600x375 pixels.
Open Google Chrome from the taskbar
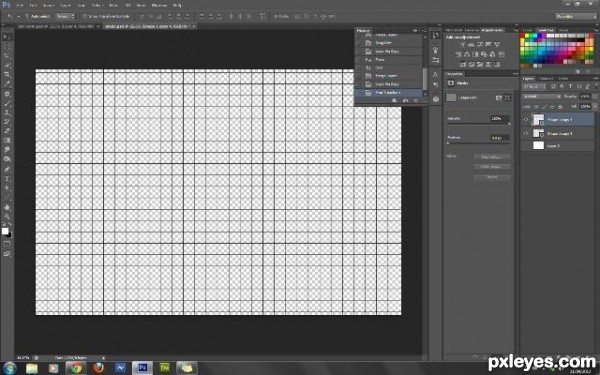(76, 368)
